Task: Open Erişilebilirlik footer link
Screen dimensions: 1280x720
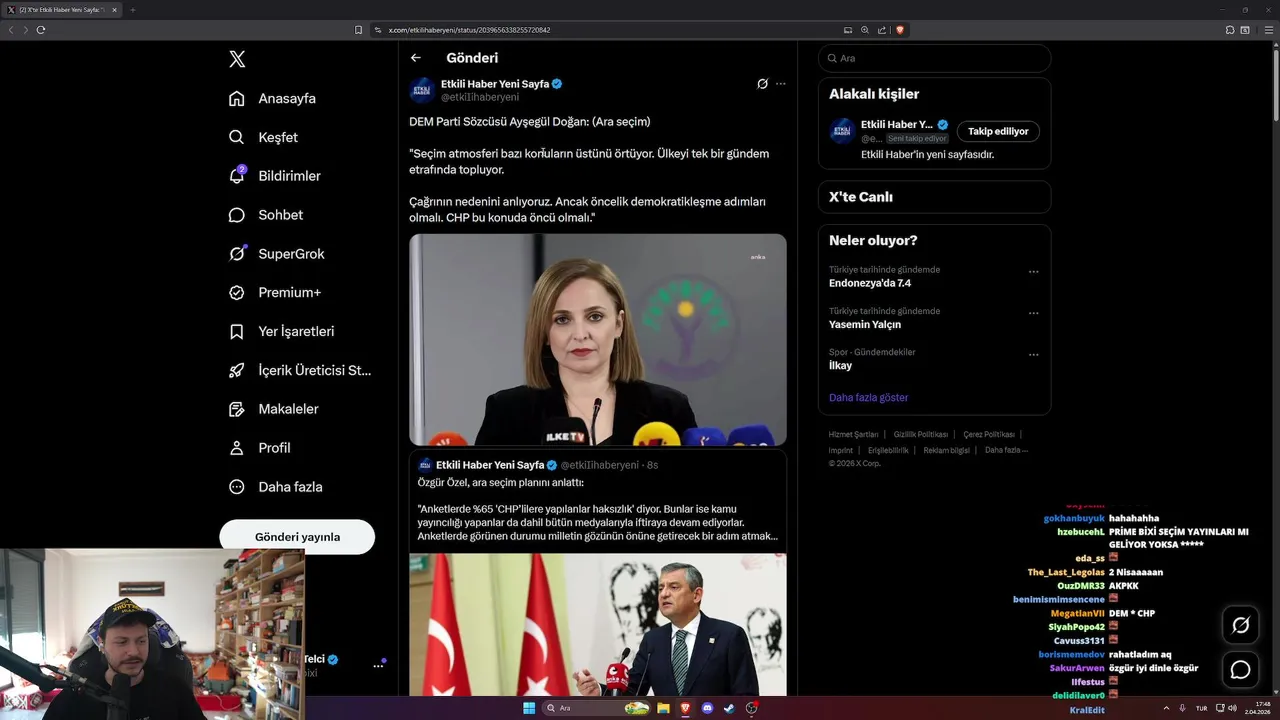Action: click(x=888, y=450)
